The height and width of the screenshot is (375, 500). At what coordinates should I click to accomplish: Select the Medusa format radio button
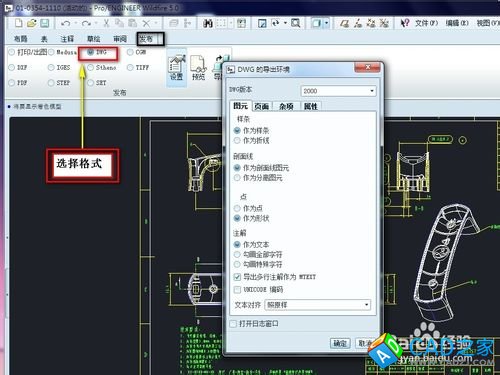click(62, 52)
